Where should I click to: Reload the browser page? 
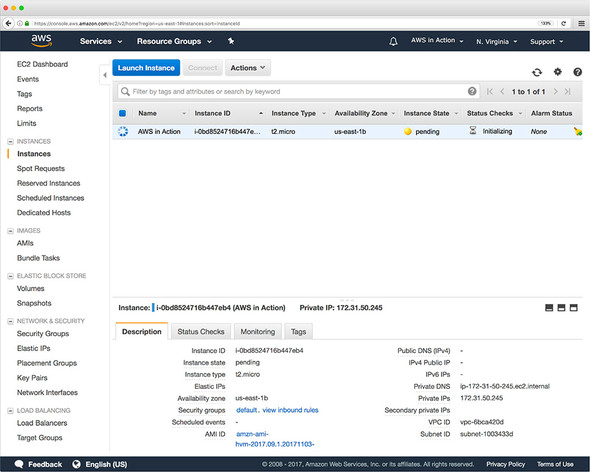point(563,23)
